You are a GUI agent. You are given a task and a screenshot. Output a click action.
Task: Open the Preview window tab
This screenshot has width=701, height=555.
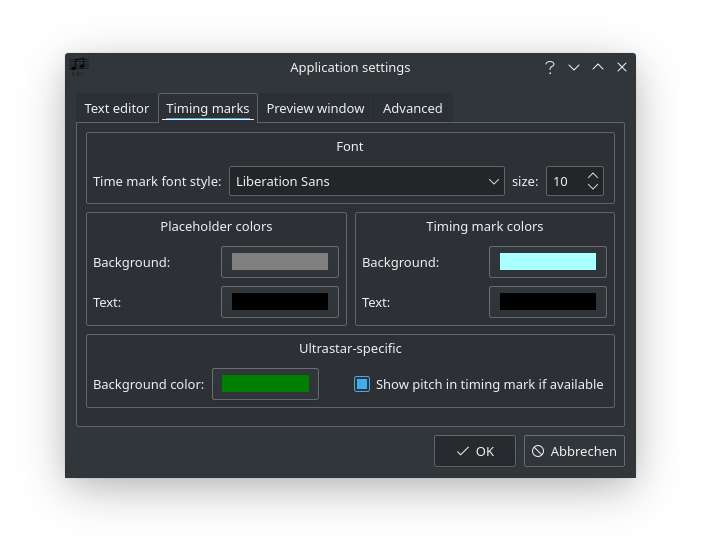tap(316, 108)
